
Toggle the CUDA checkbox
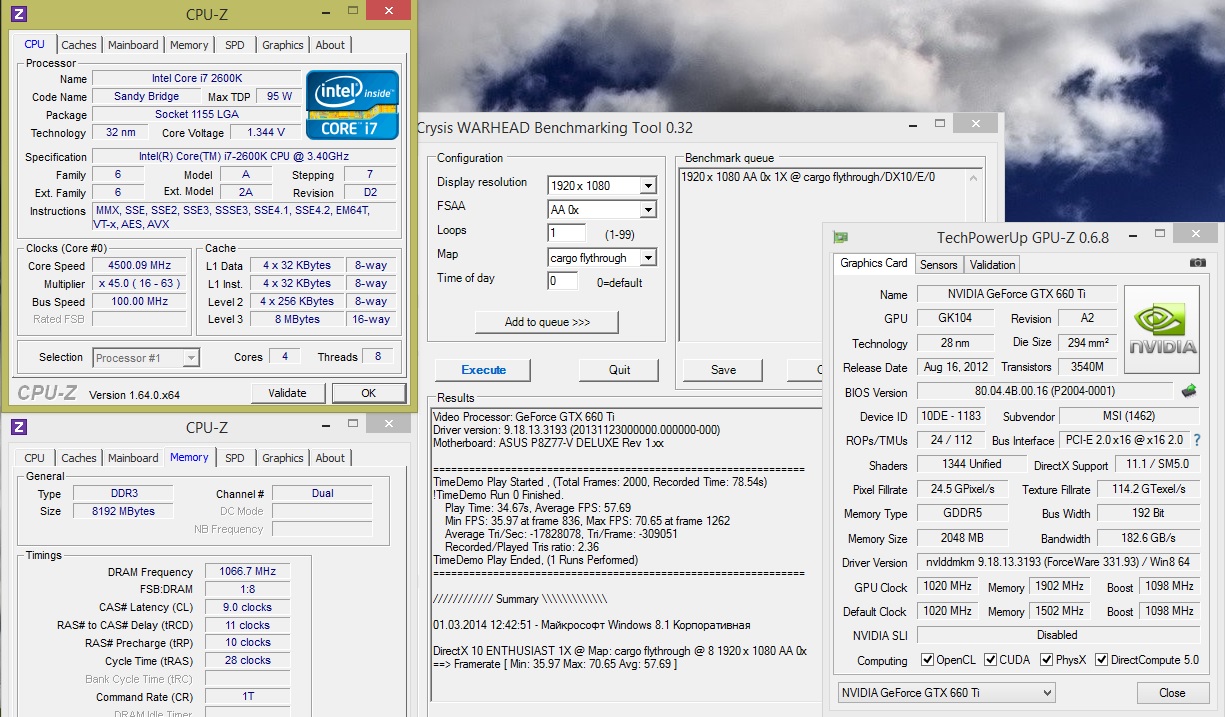coord(991,660)
